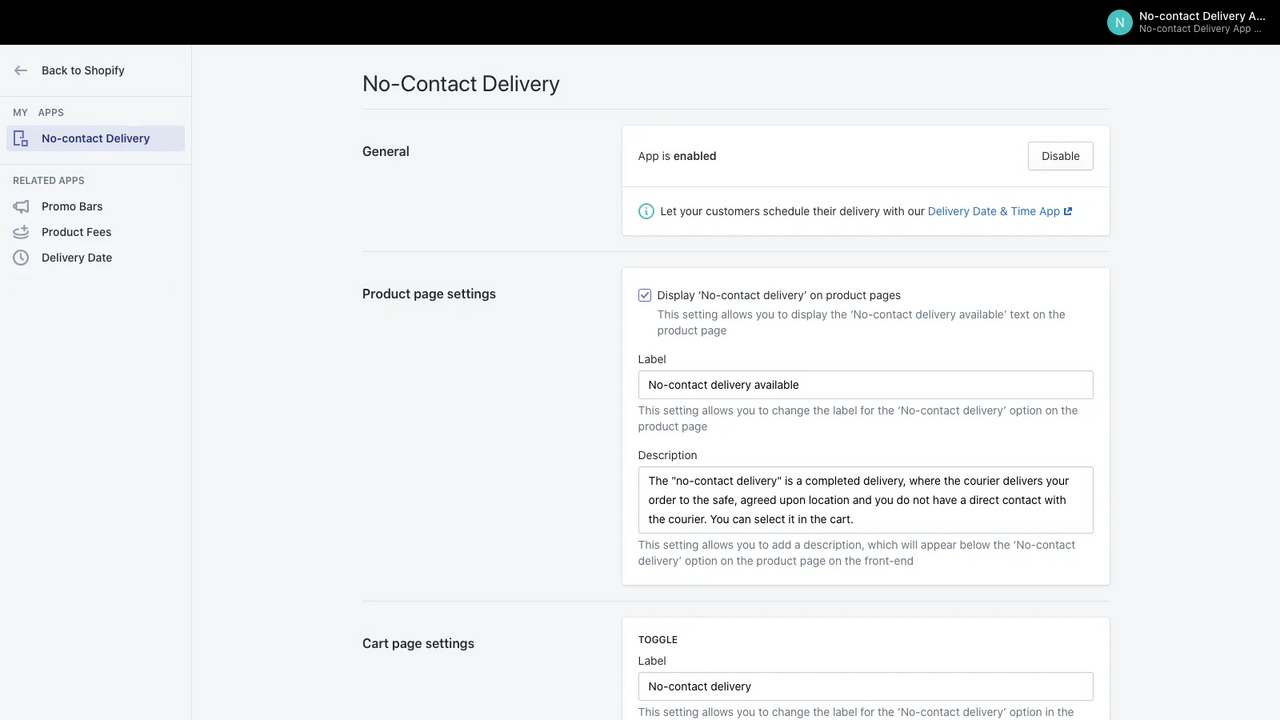The height and width of the screenshot is (720, 1280).
Task: Click the Delivery Date clock icon
Action: pos(21,258)
